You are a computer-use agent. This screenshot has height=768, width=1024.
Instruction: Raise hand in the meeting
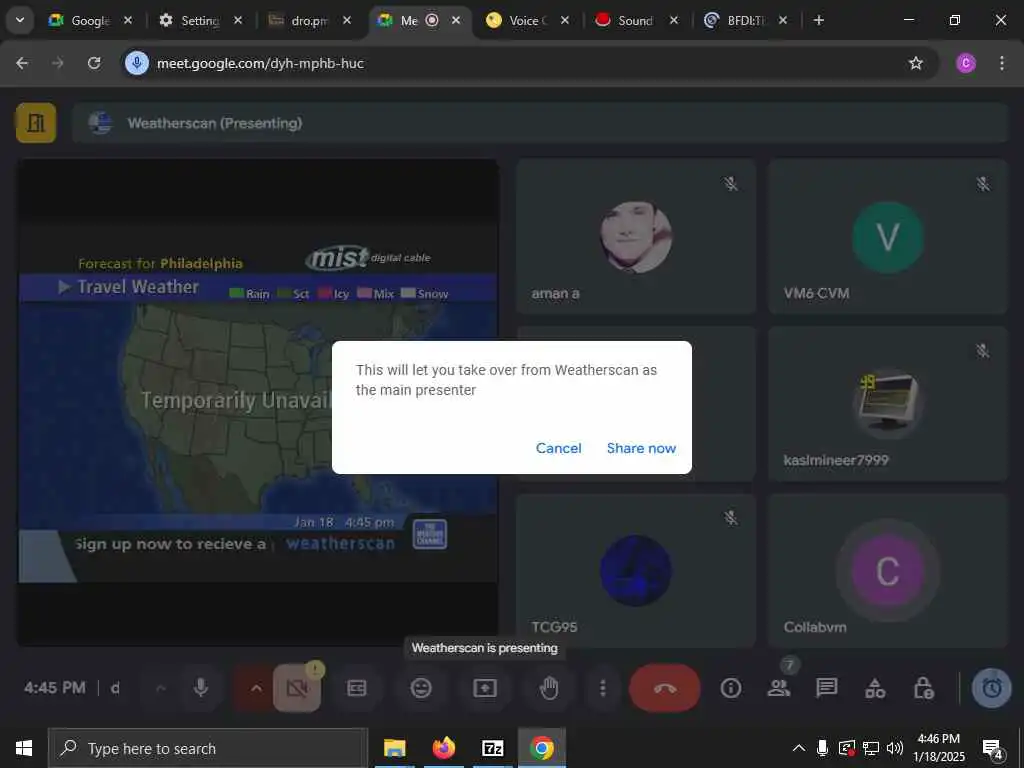click(549, 688)
